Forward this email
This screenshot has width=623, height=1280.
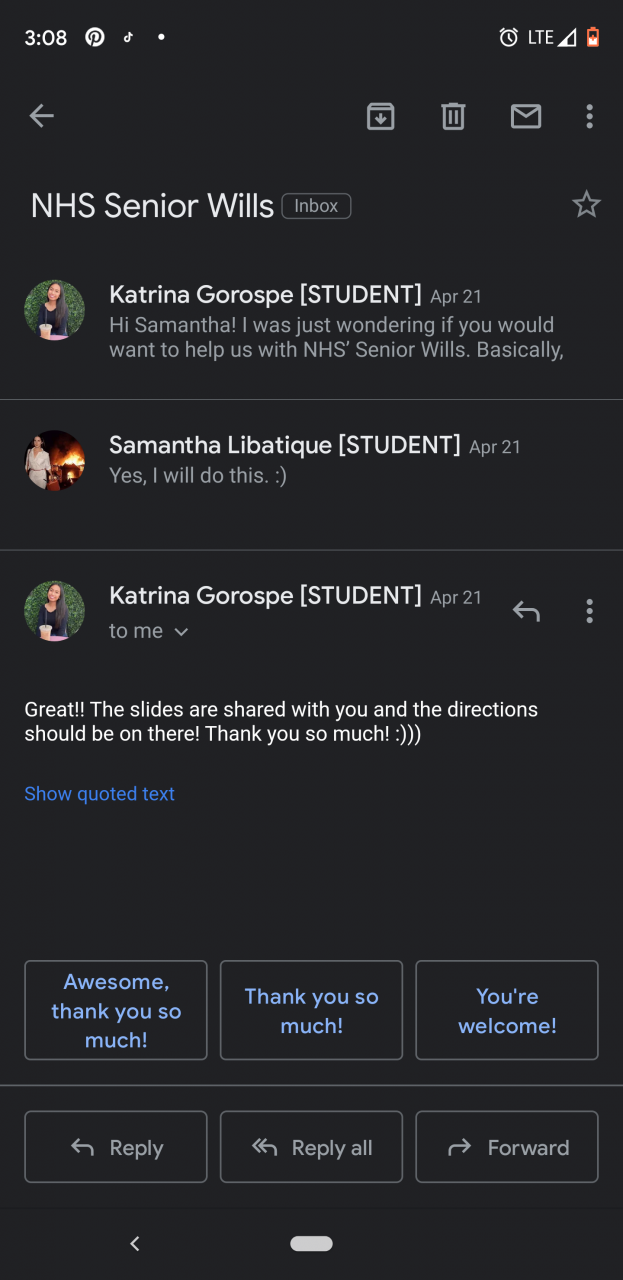[x=507, y=1147]
